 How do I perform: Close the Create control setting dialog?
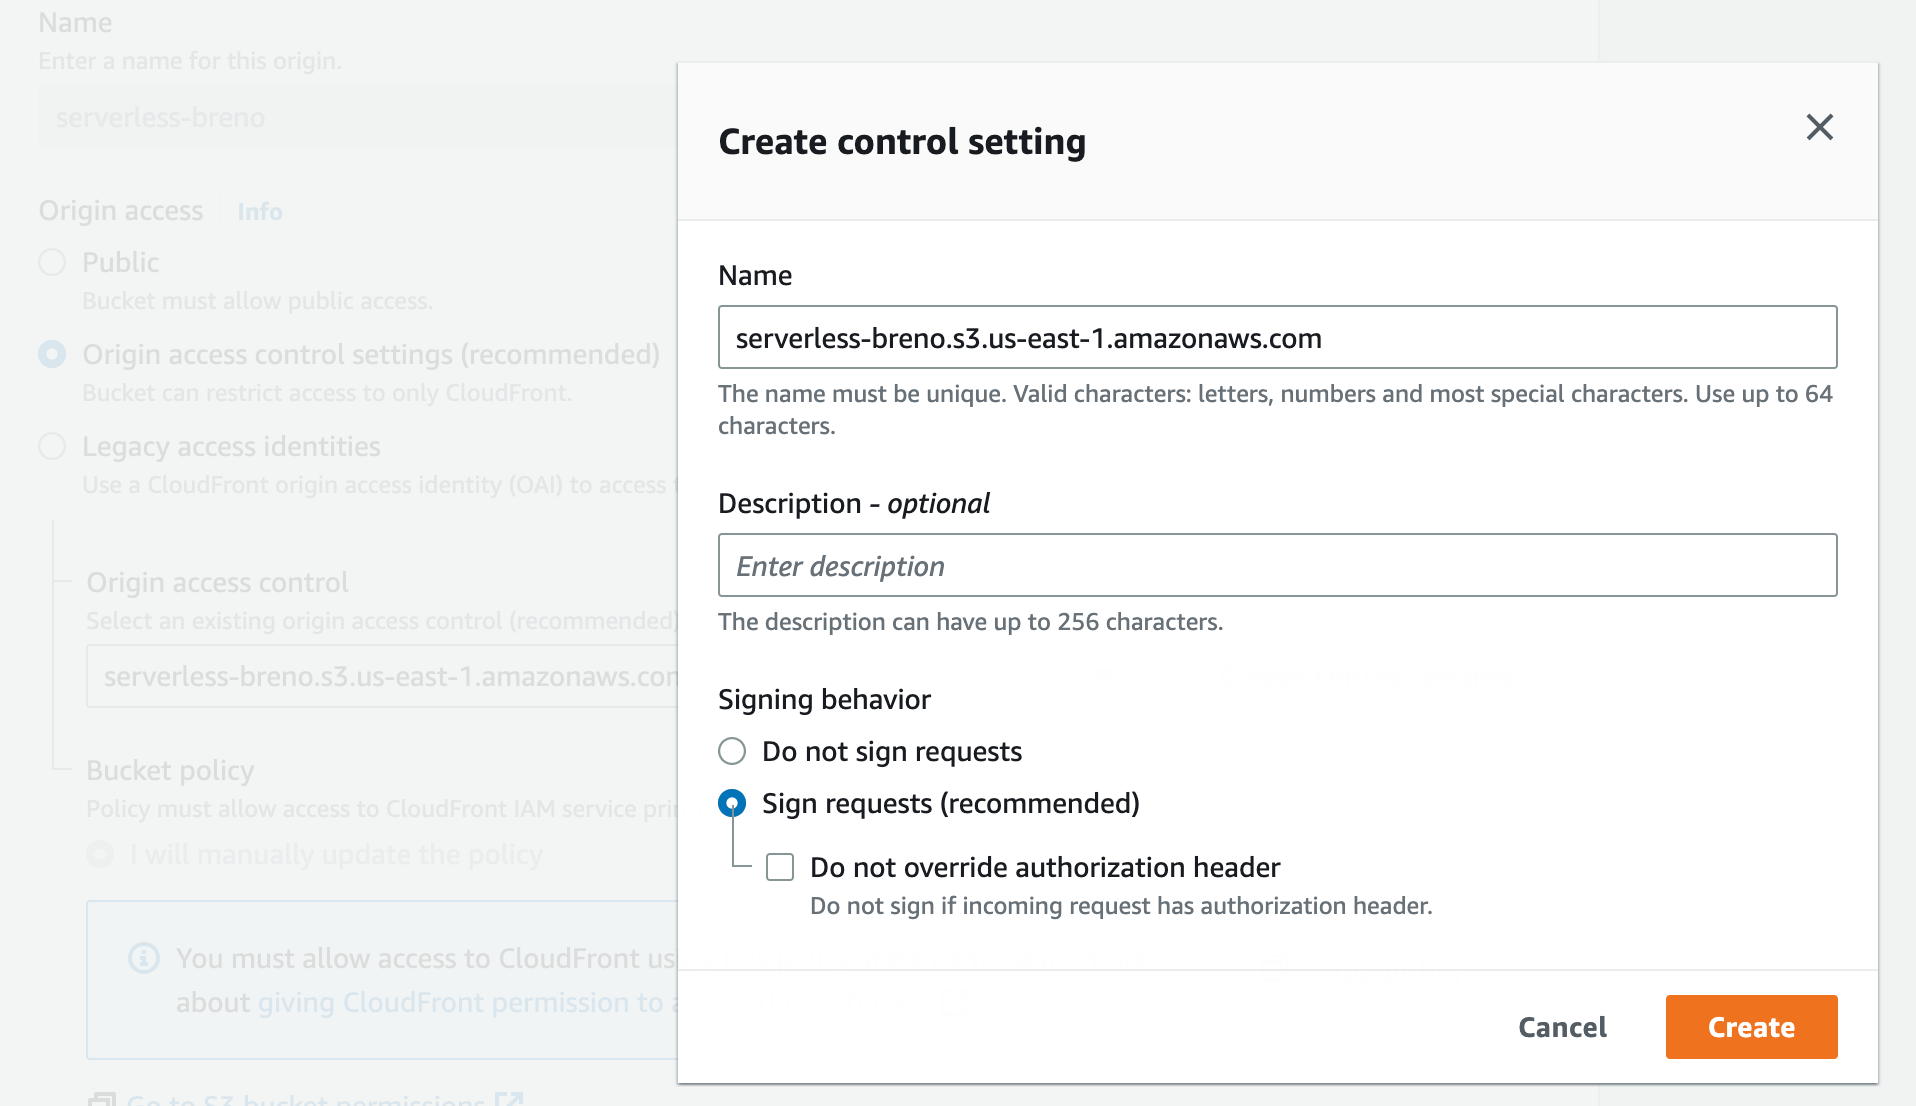tap(1819, 127)
